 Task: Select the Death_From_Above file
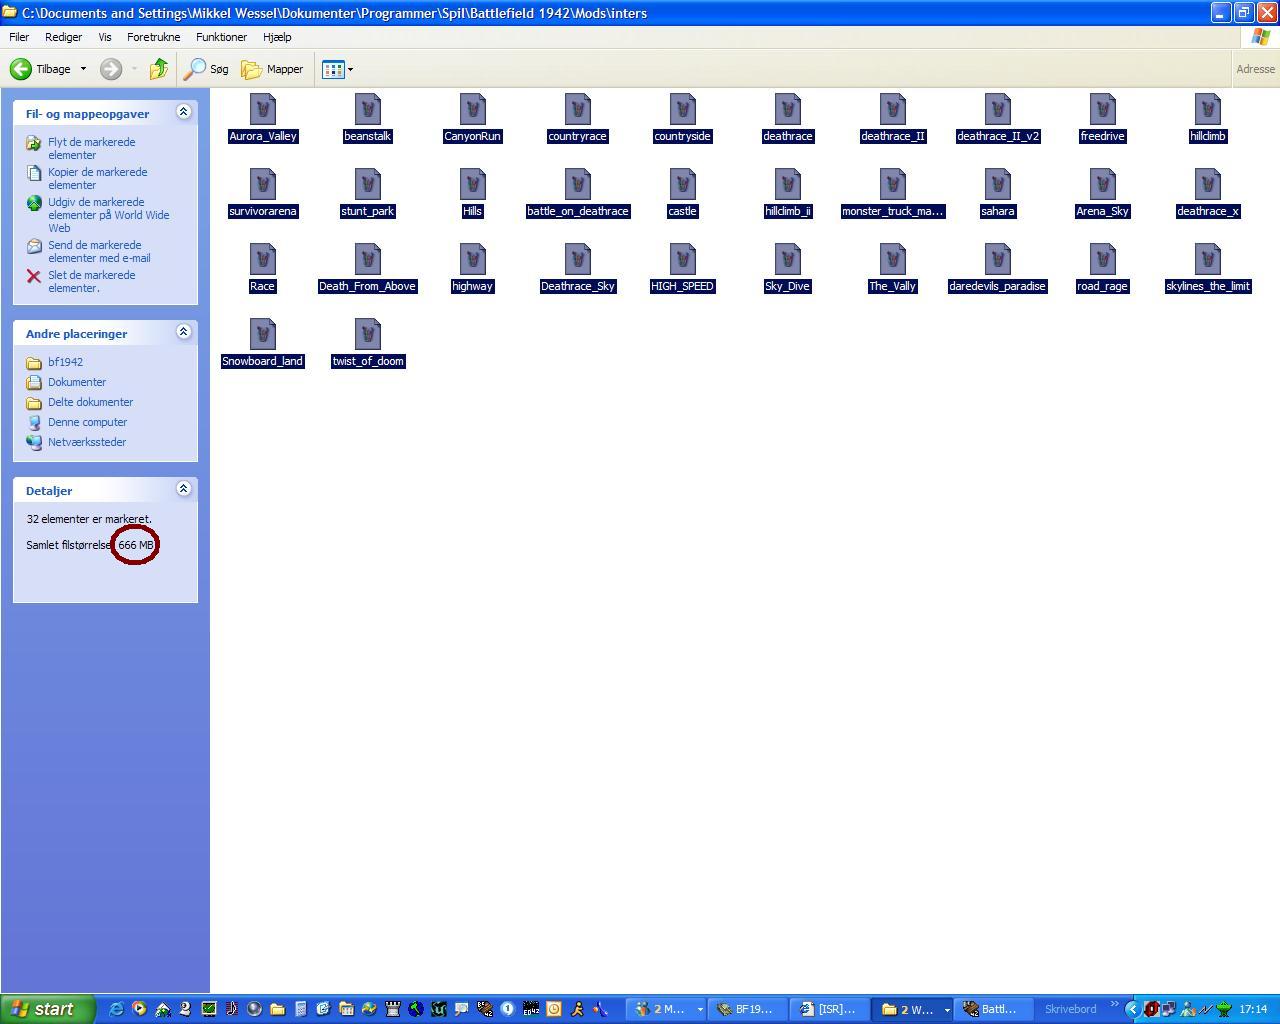(x=367, y=268)
